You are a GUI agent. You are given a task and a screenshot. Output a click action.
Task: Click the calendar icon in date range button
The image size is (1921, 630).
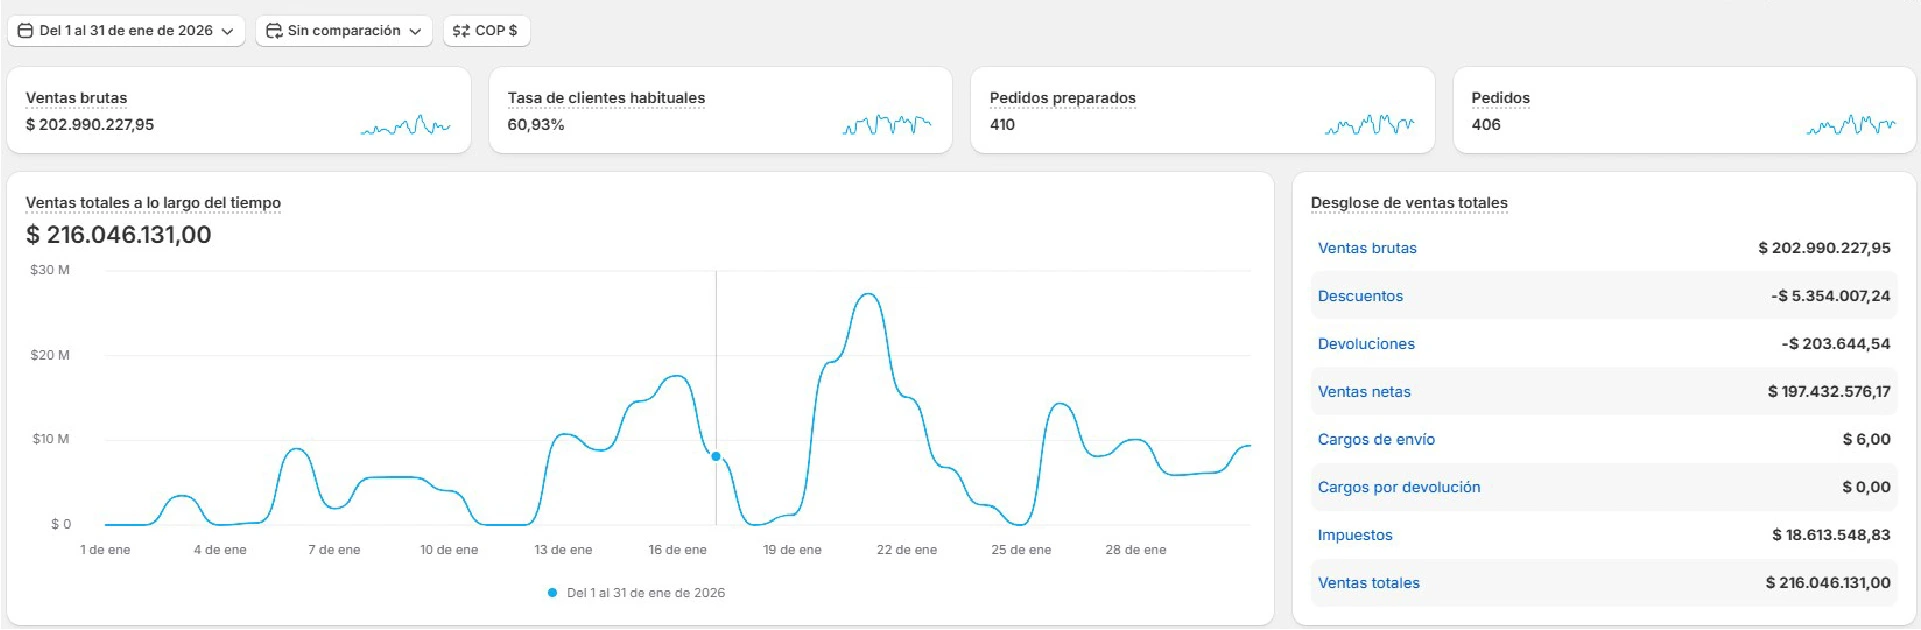[x=26, y=31]
